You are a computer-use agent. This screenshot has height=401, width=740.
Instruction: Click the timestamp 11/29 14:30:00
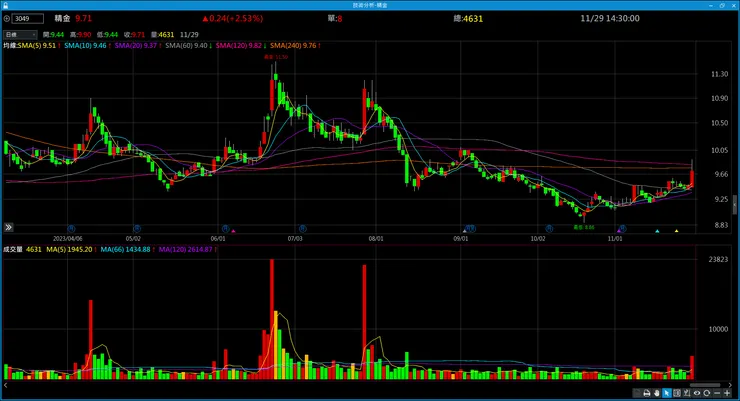(x=610, y=18)
